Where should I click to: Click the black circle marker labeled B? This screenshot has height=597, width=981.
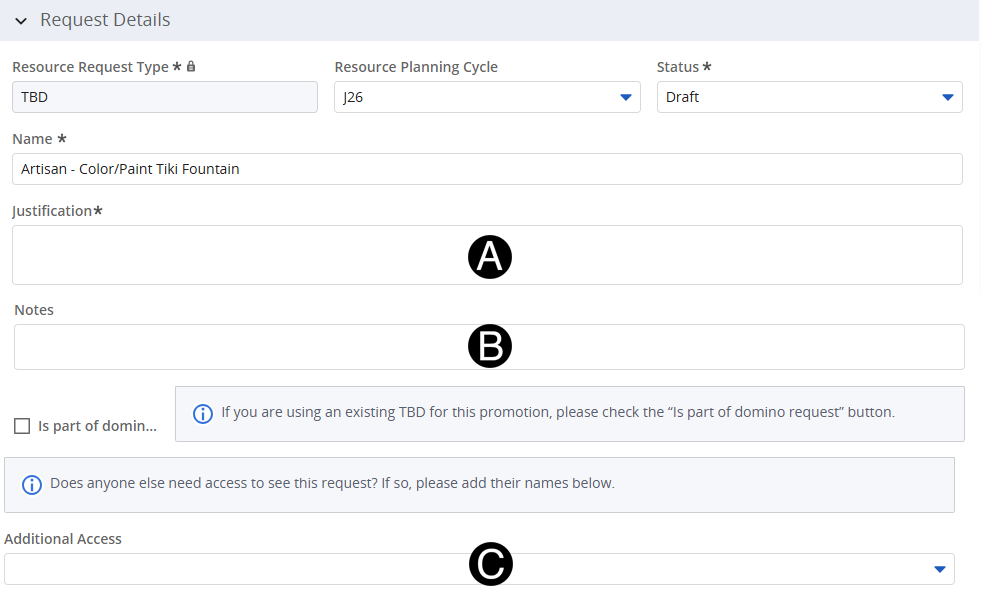click(490, 346)
